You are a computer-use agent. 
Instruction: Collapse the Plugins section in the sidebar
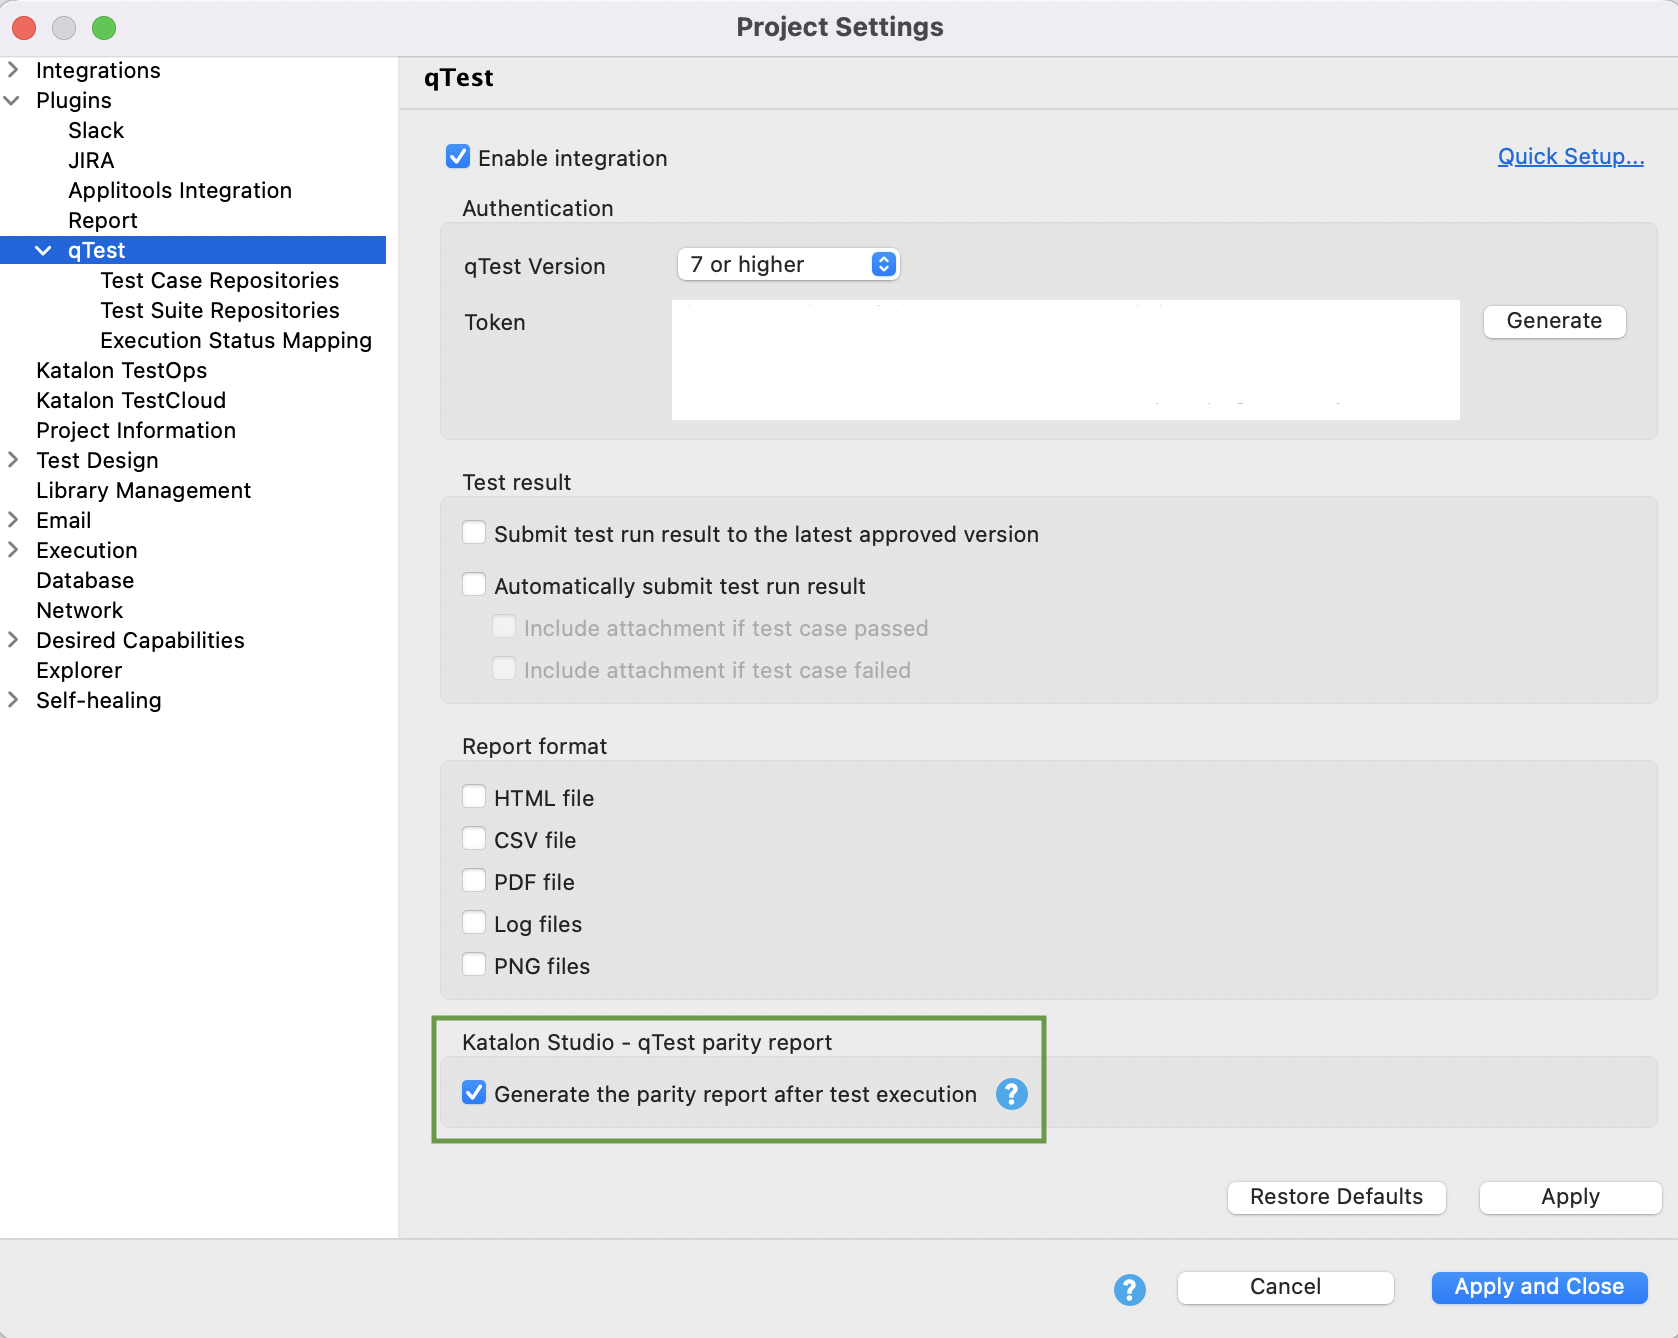point(12,100)
